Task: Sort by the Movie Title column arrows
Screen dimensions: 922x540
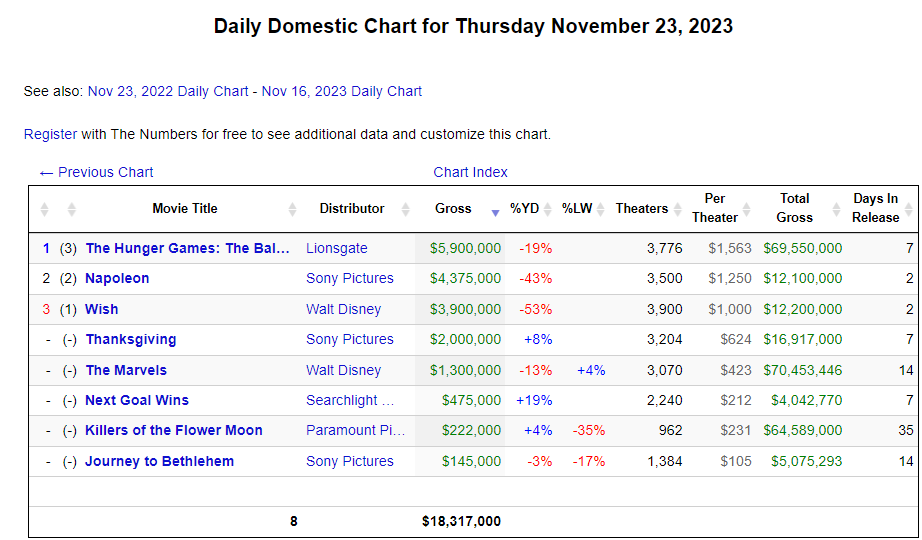Action: pos(292,209)
